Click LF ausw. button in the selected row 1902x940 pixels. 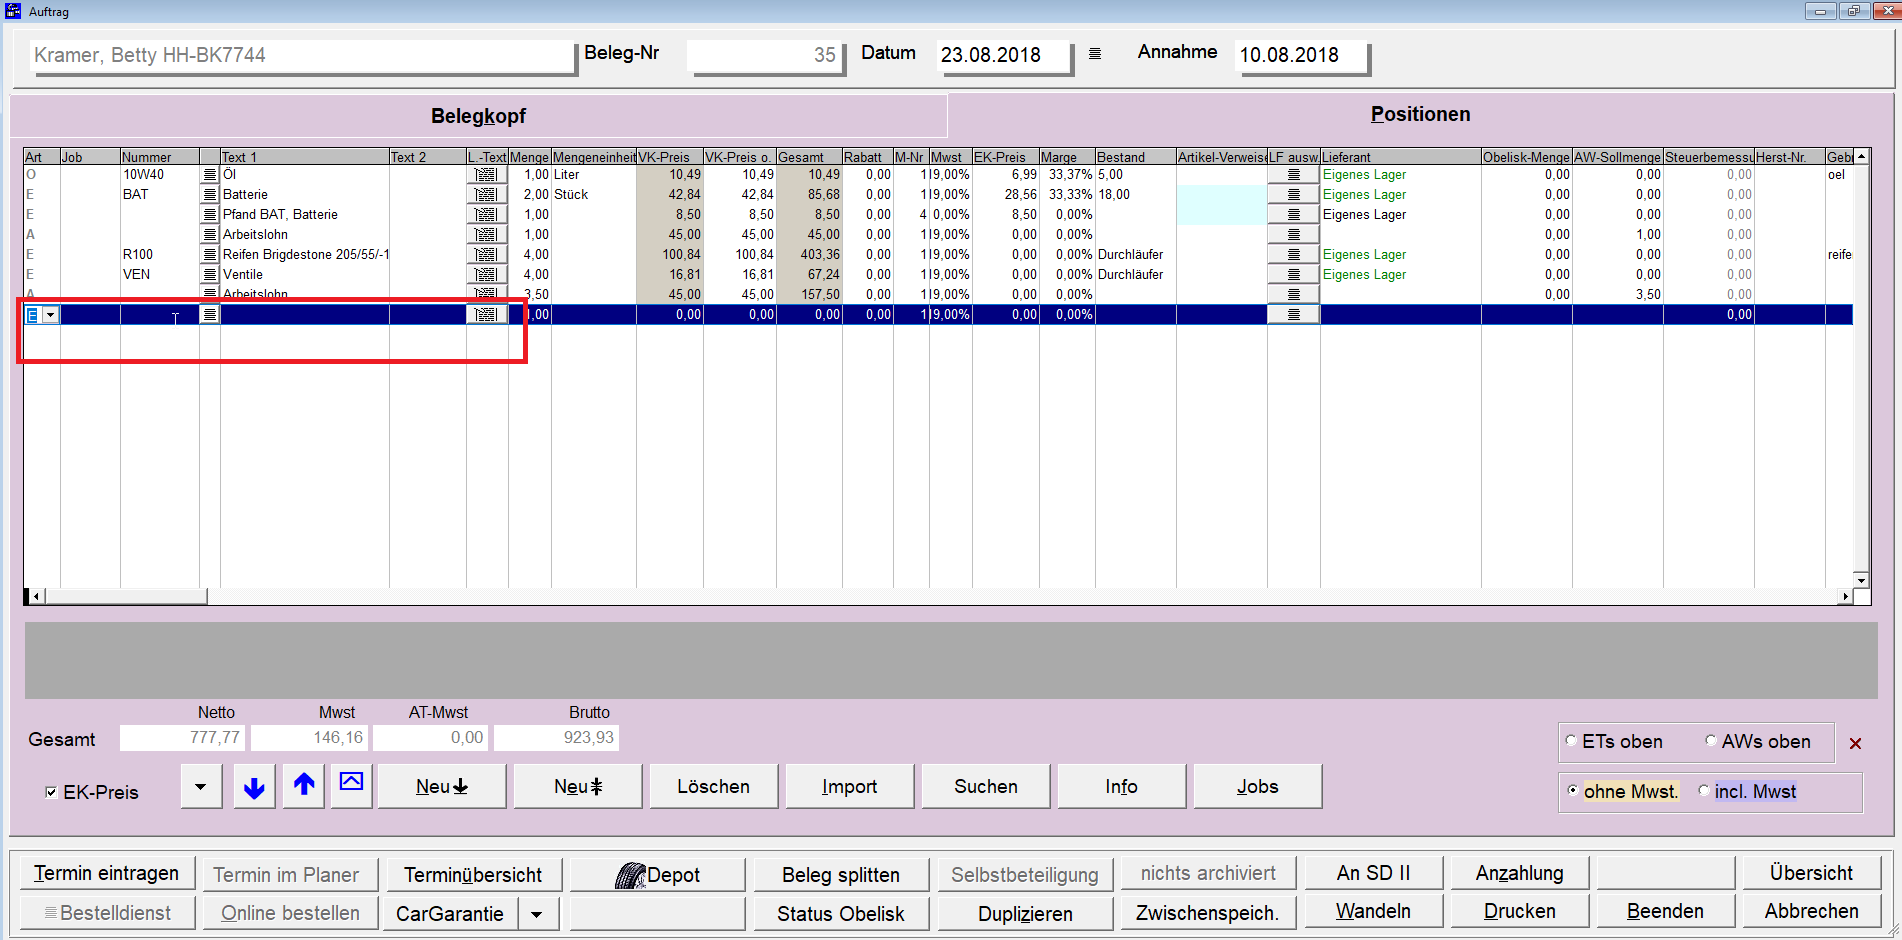pos(1293,314)
